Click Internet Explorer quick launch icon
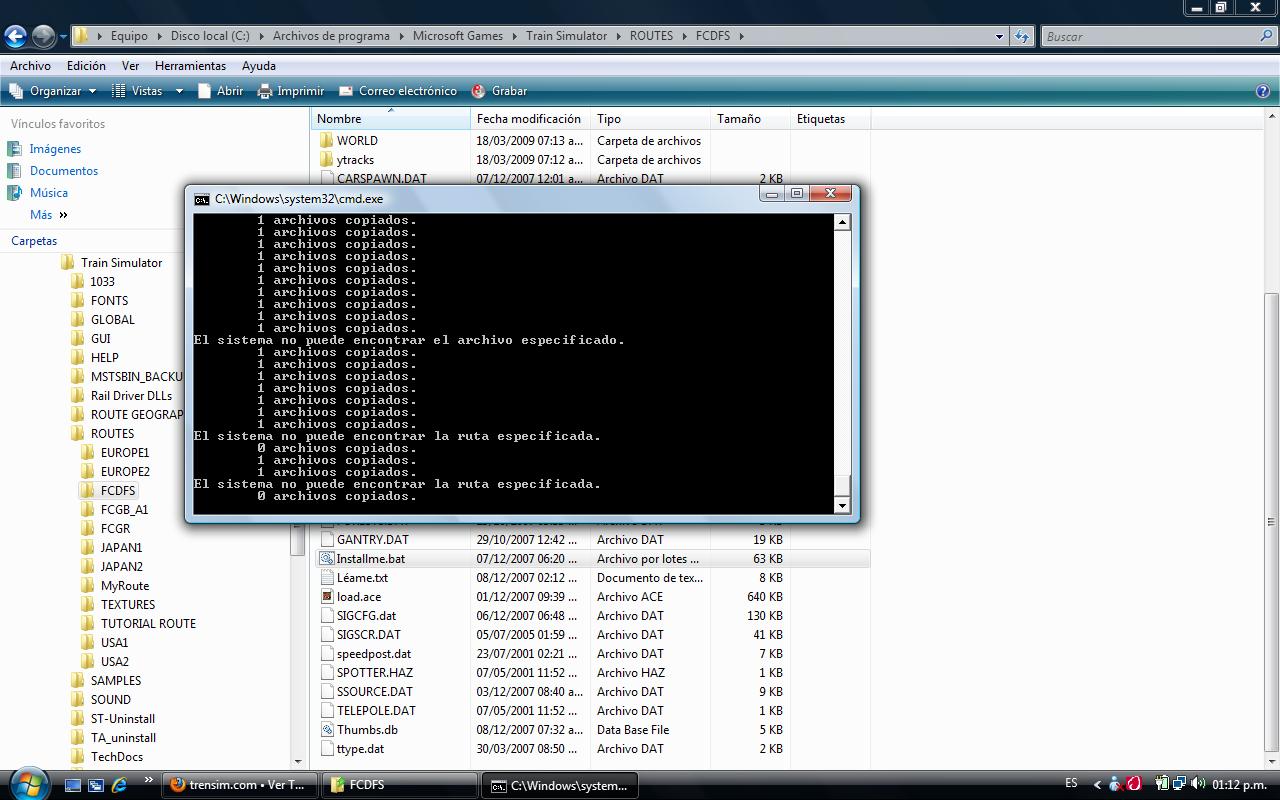The image size is (1280, 800). [119, 785]
